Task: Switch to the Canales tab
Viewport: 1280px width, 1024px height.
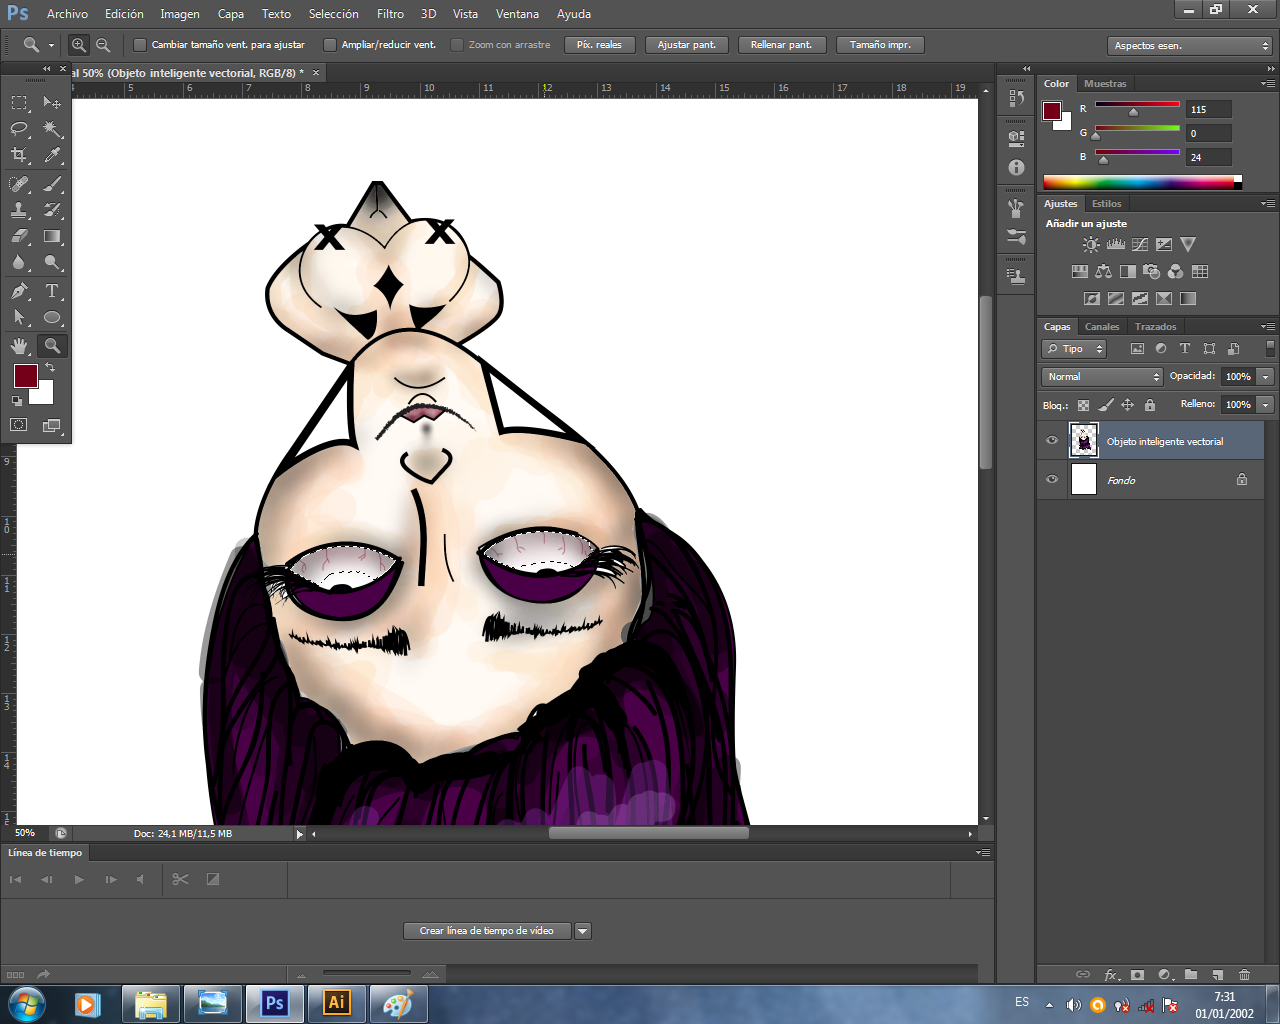Action: click(1102, 327)
